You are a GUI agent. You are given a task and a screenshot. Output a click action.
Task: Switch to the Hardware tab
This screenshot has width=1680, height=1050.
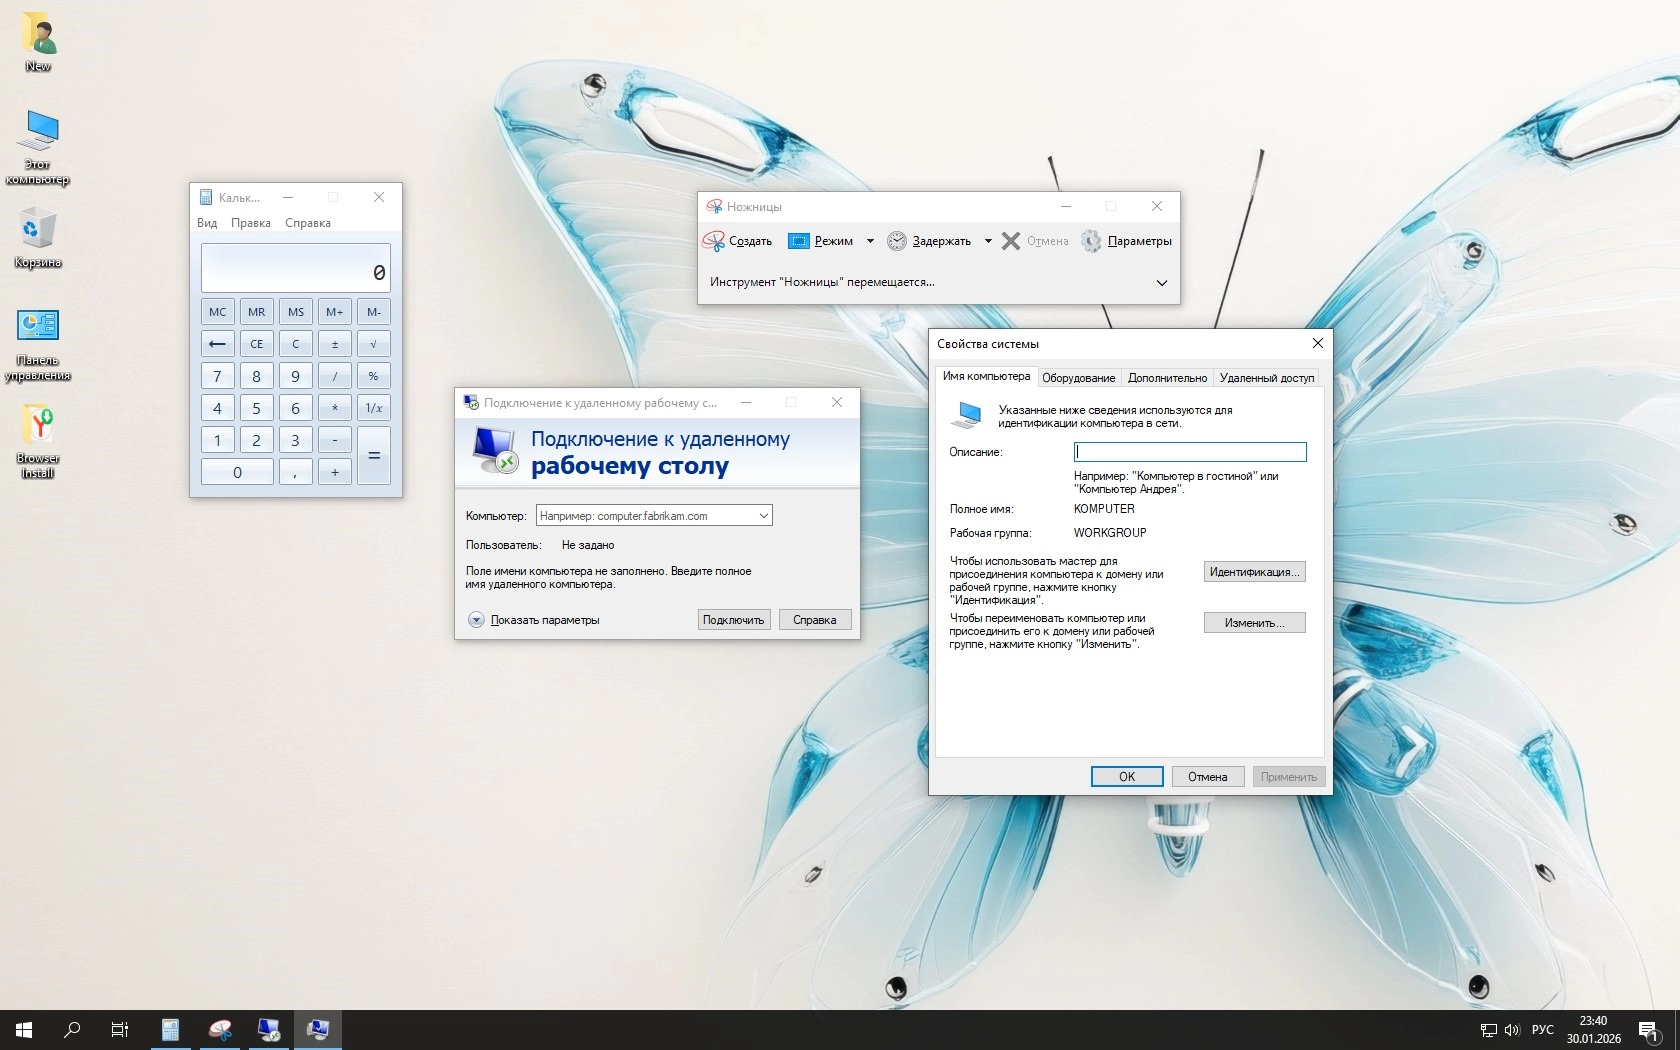[x=1078, y=378]
